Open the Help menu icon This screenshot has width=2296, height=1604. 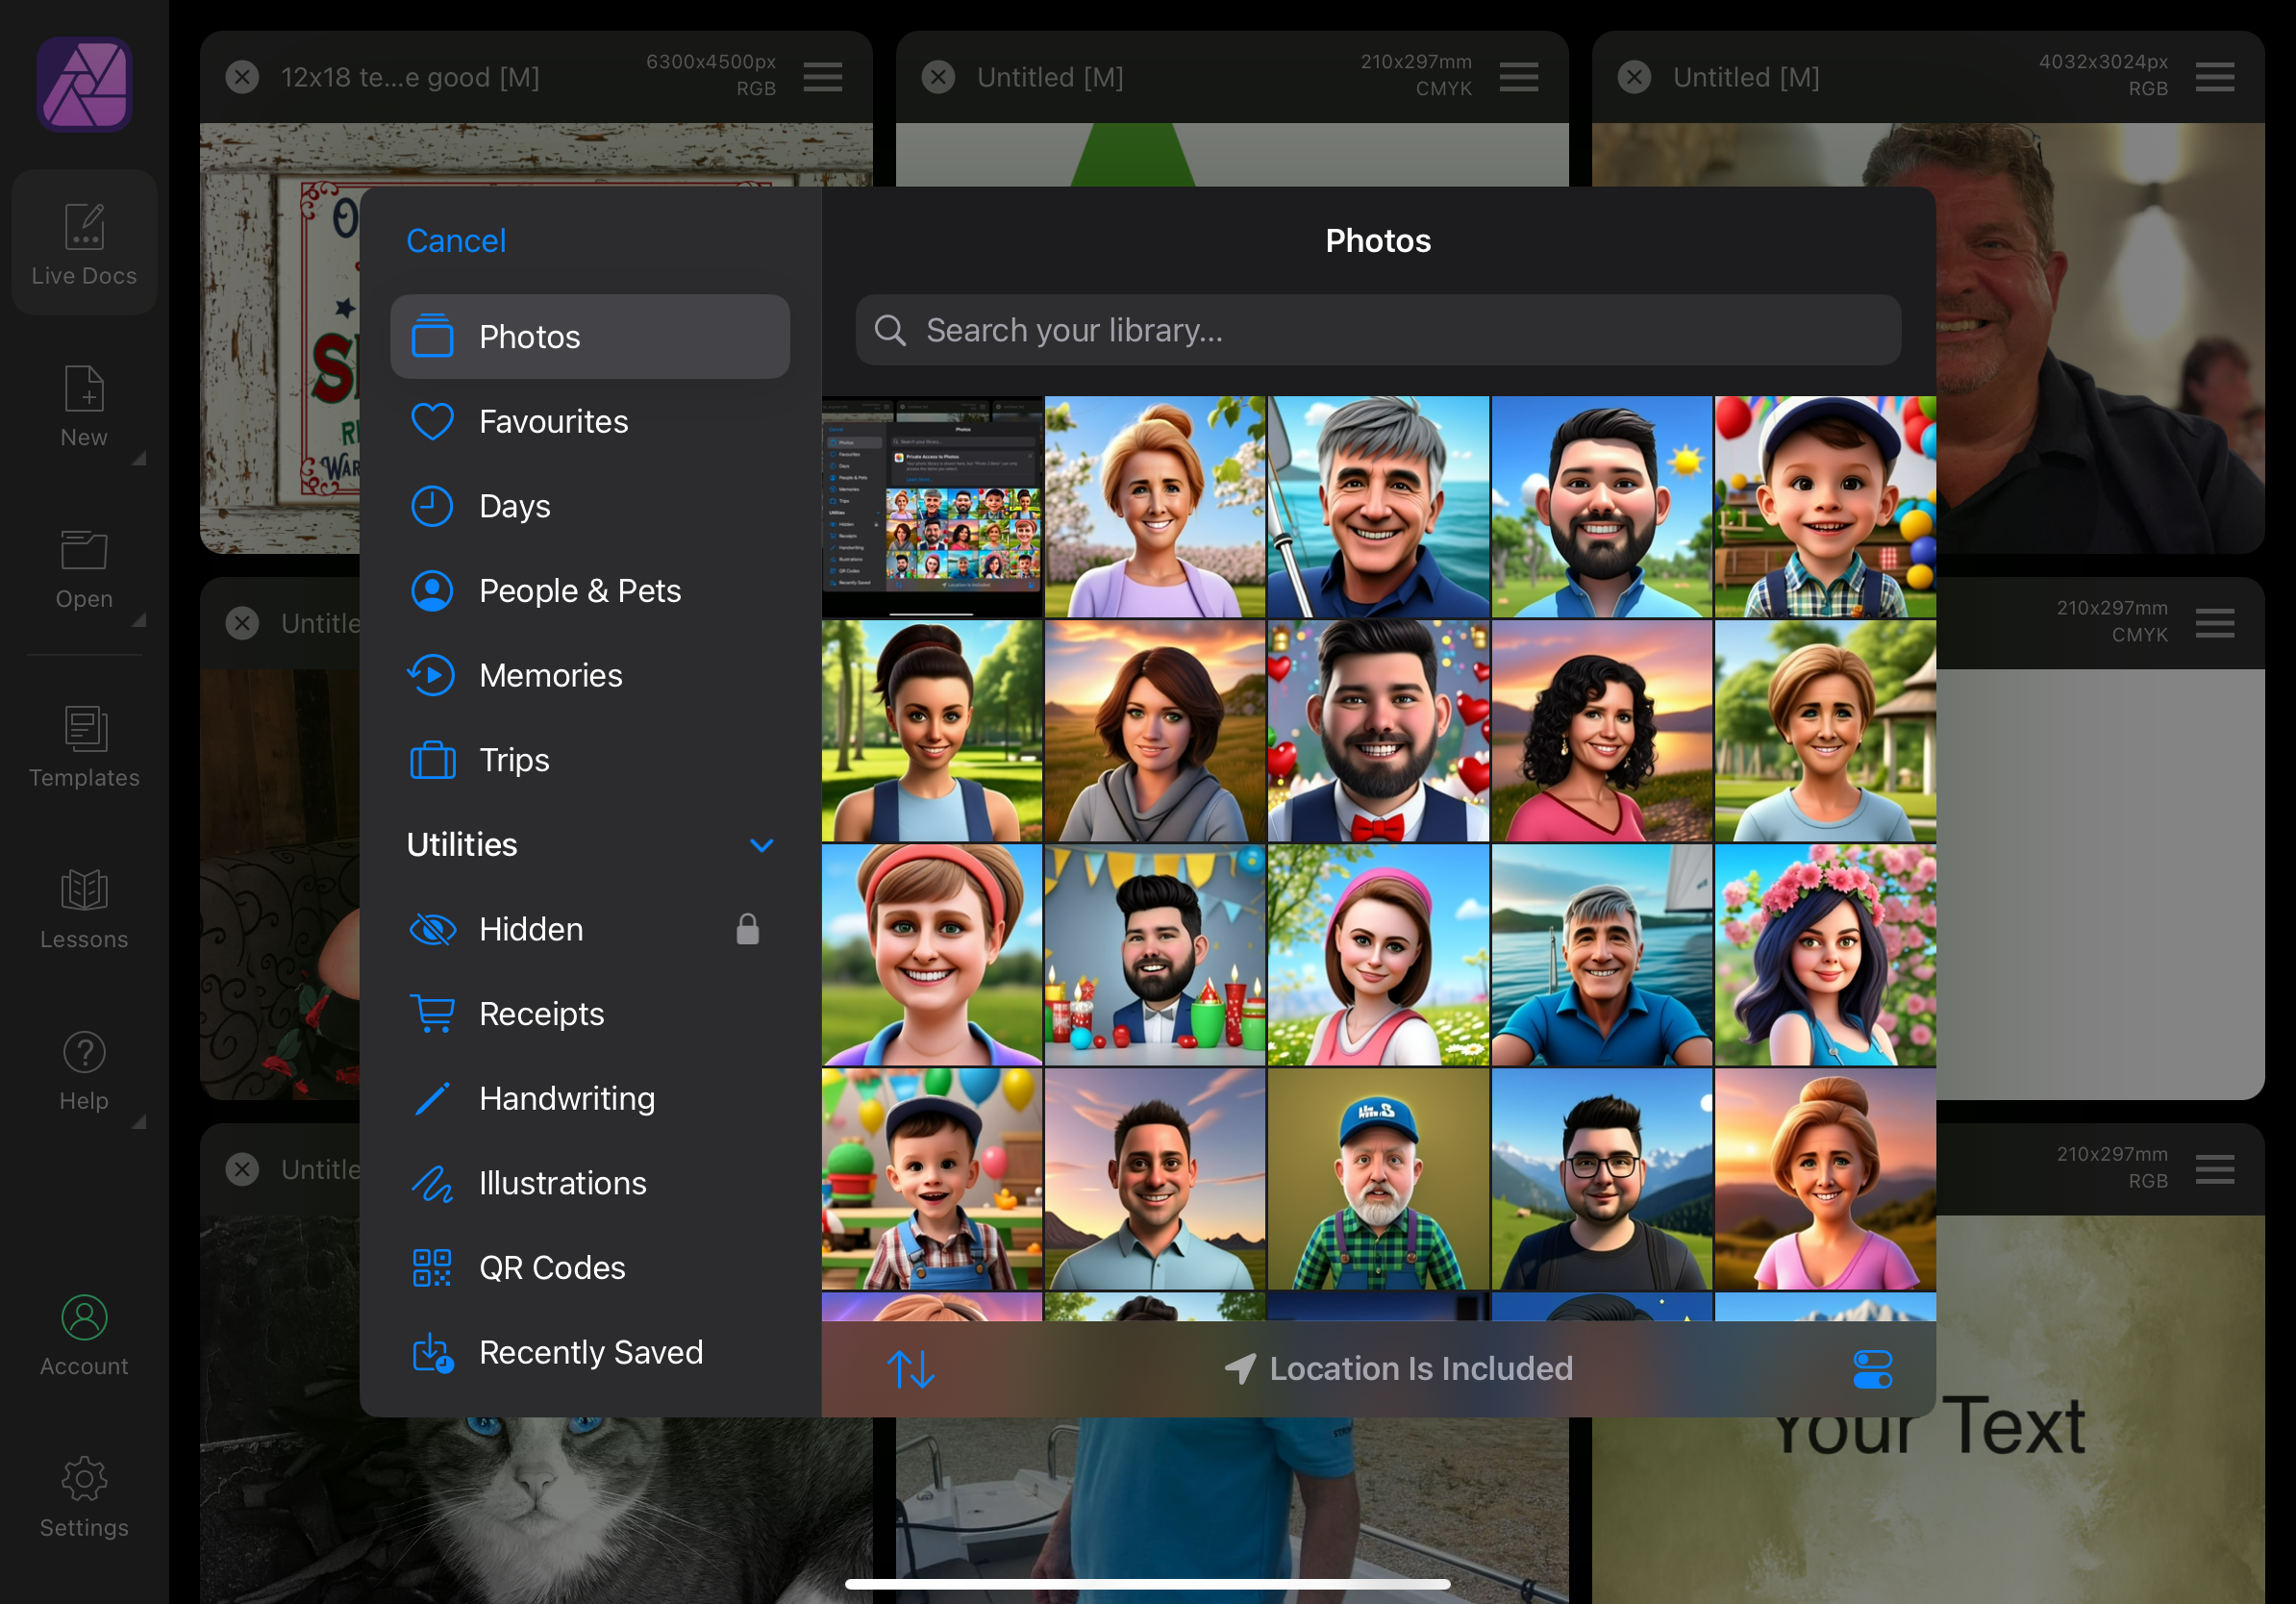click(84, 1052)
